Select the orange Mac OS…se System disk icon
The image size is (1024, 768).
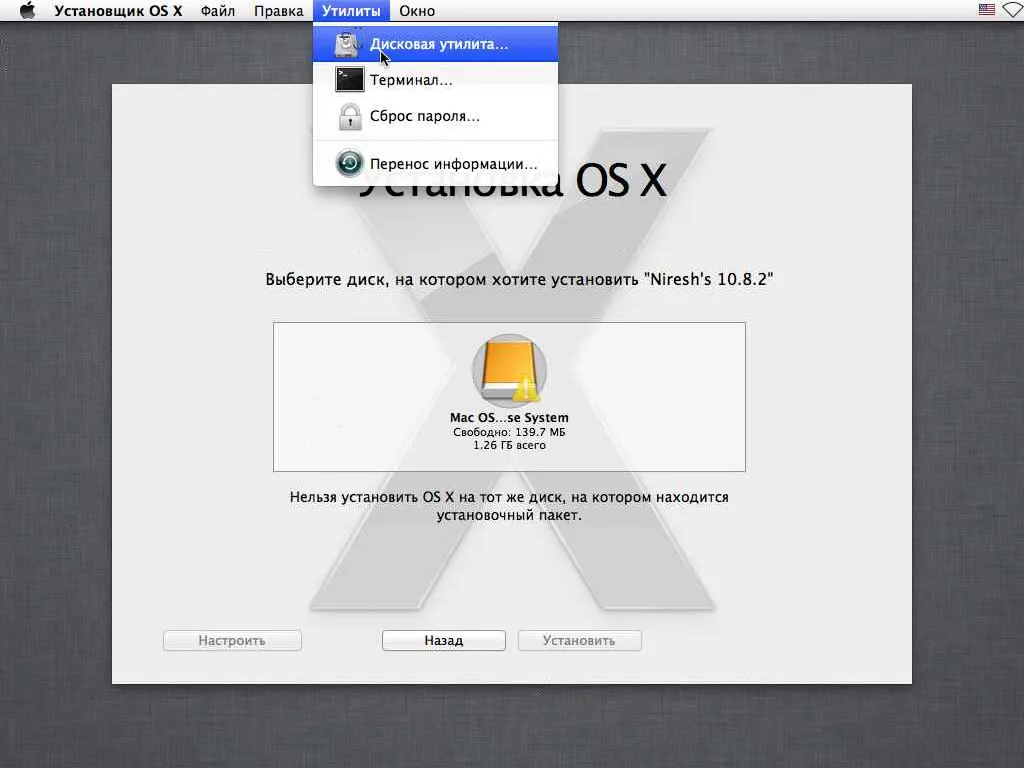(x=509, y=370)
